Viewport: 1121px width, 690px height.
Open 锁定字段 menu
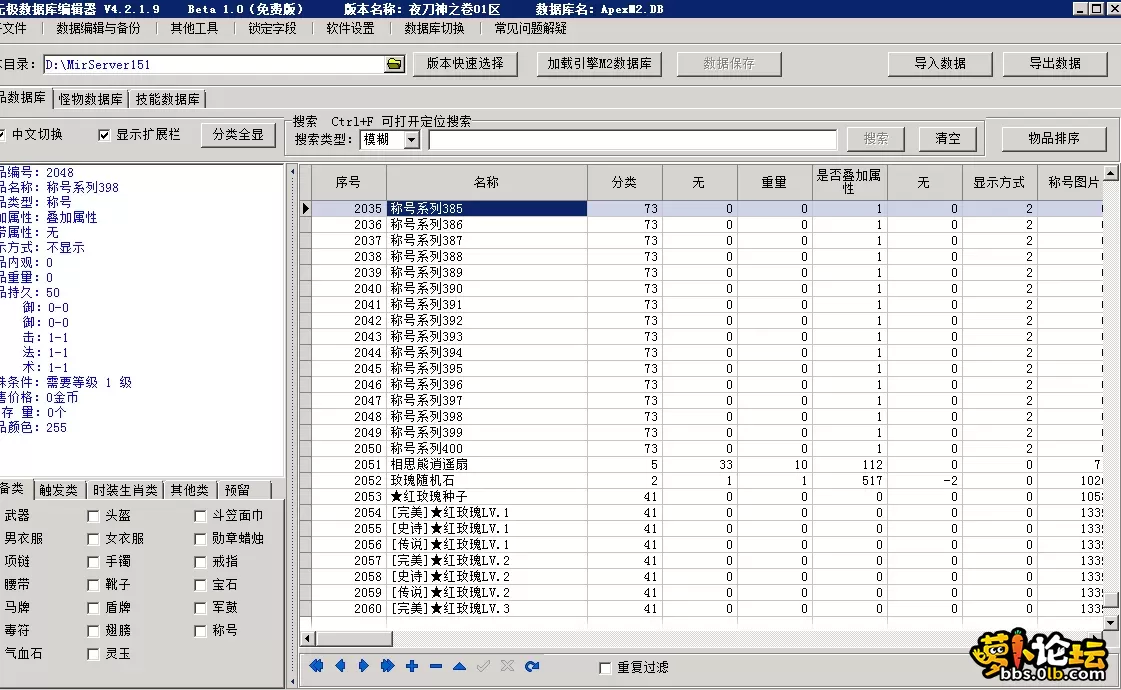272,29
